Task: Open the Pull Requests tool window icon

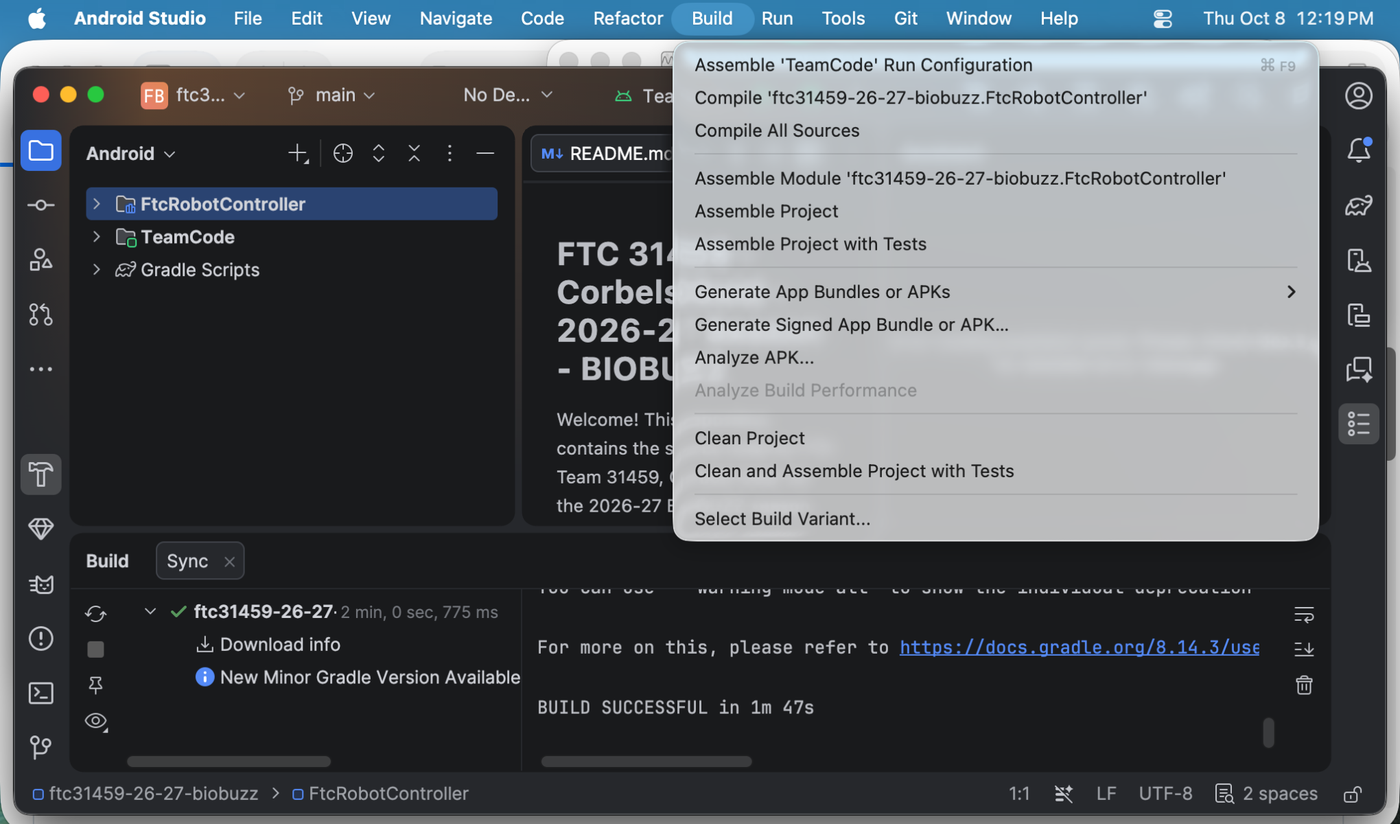Action: [41, 314]
